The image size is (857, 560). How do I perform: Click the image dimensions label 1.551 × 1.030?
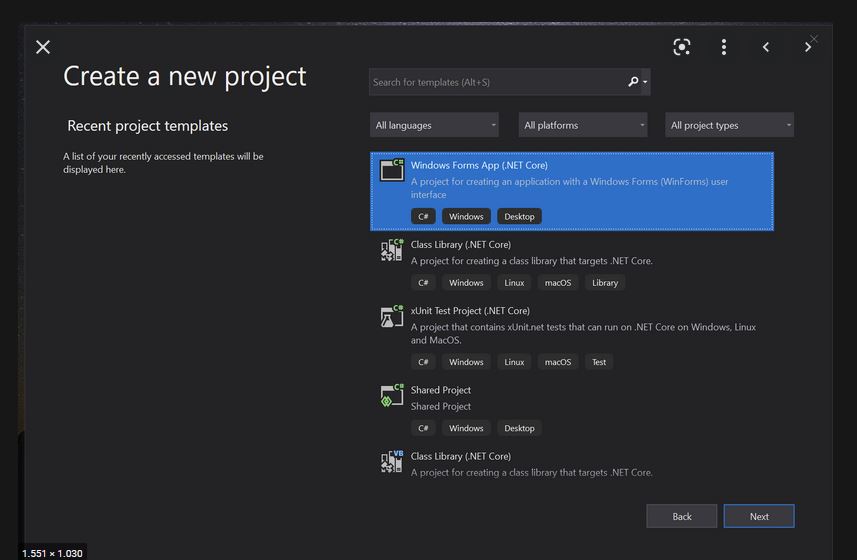pyautogui.click(x=52, y=553)
